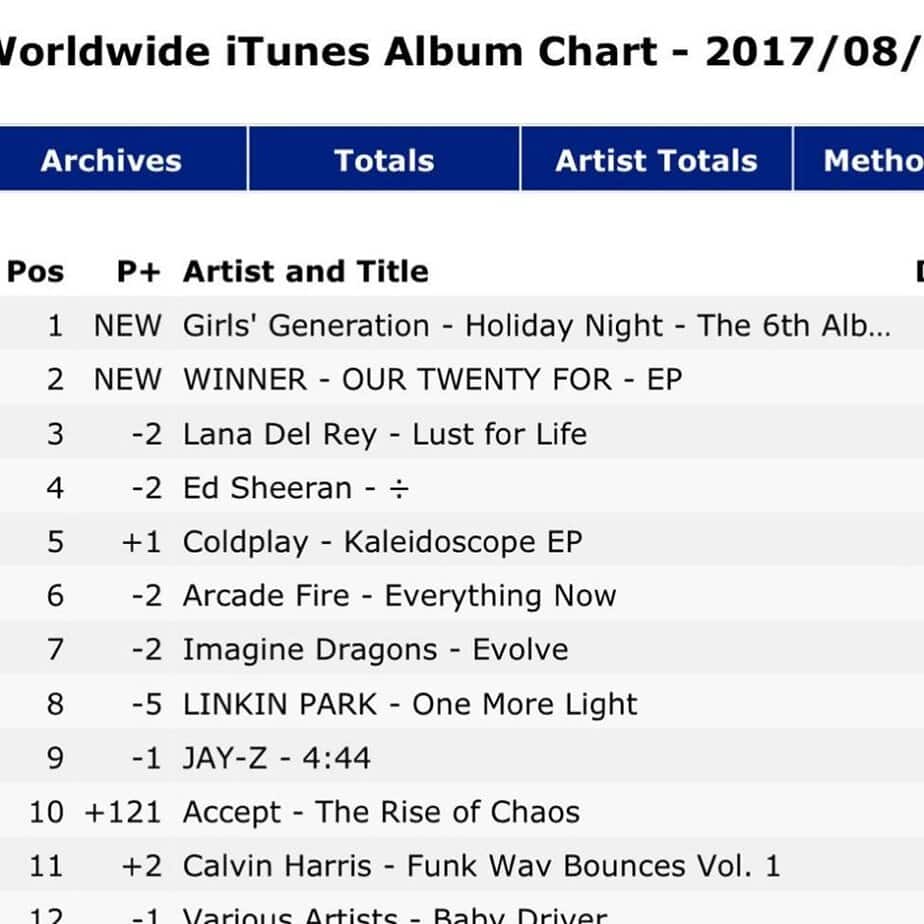The height and width of the screenshot is (924, 924).
Task: Click Arcade Fire - Everything Now
Action: click(399, 596)
